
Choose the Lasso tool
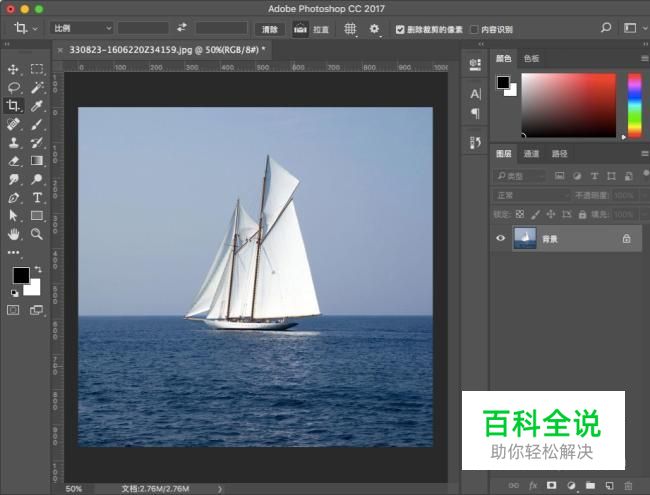click(13, 87)
